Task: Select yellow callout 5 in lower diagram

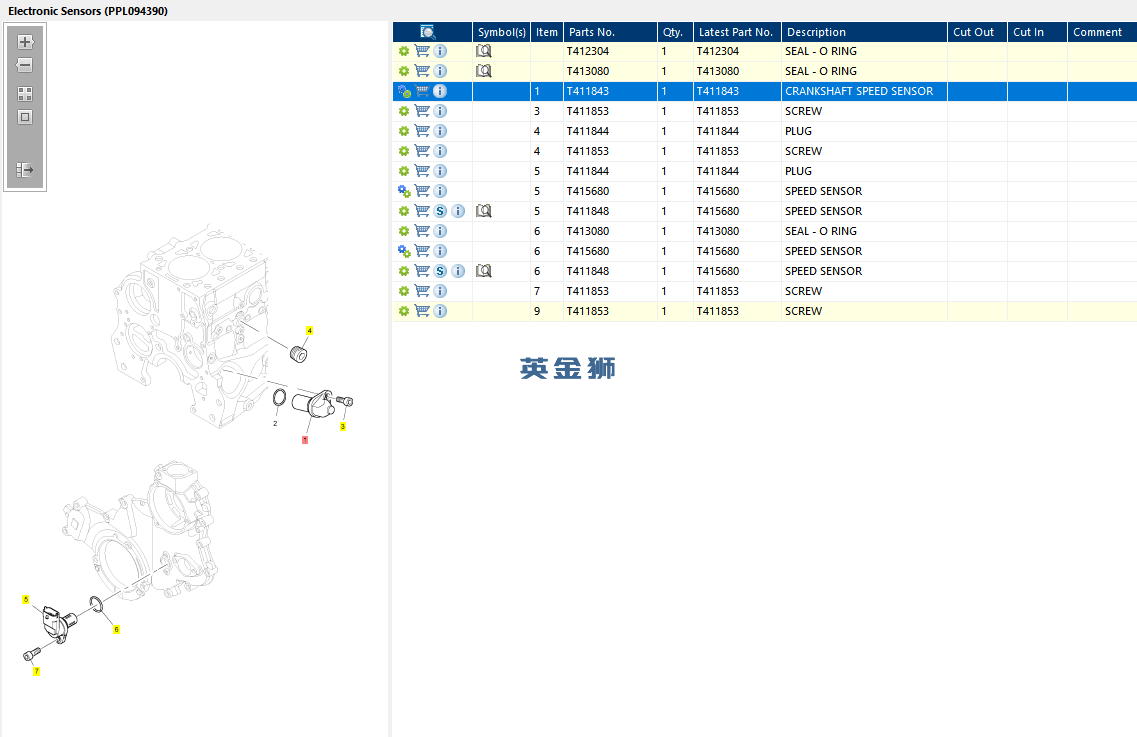Action: click(x=25, y=599)
